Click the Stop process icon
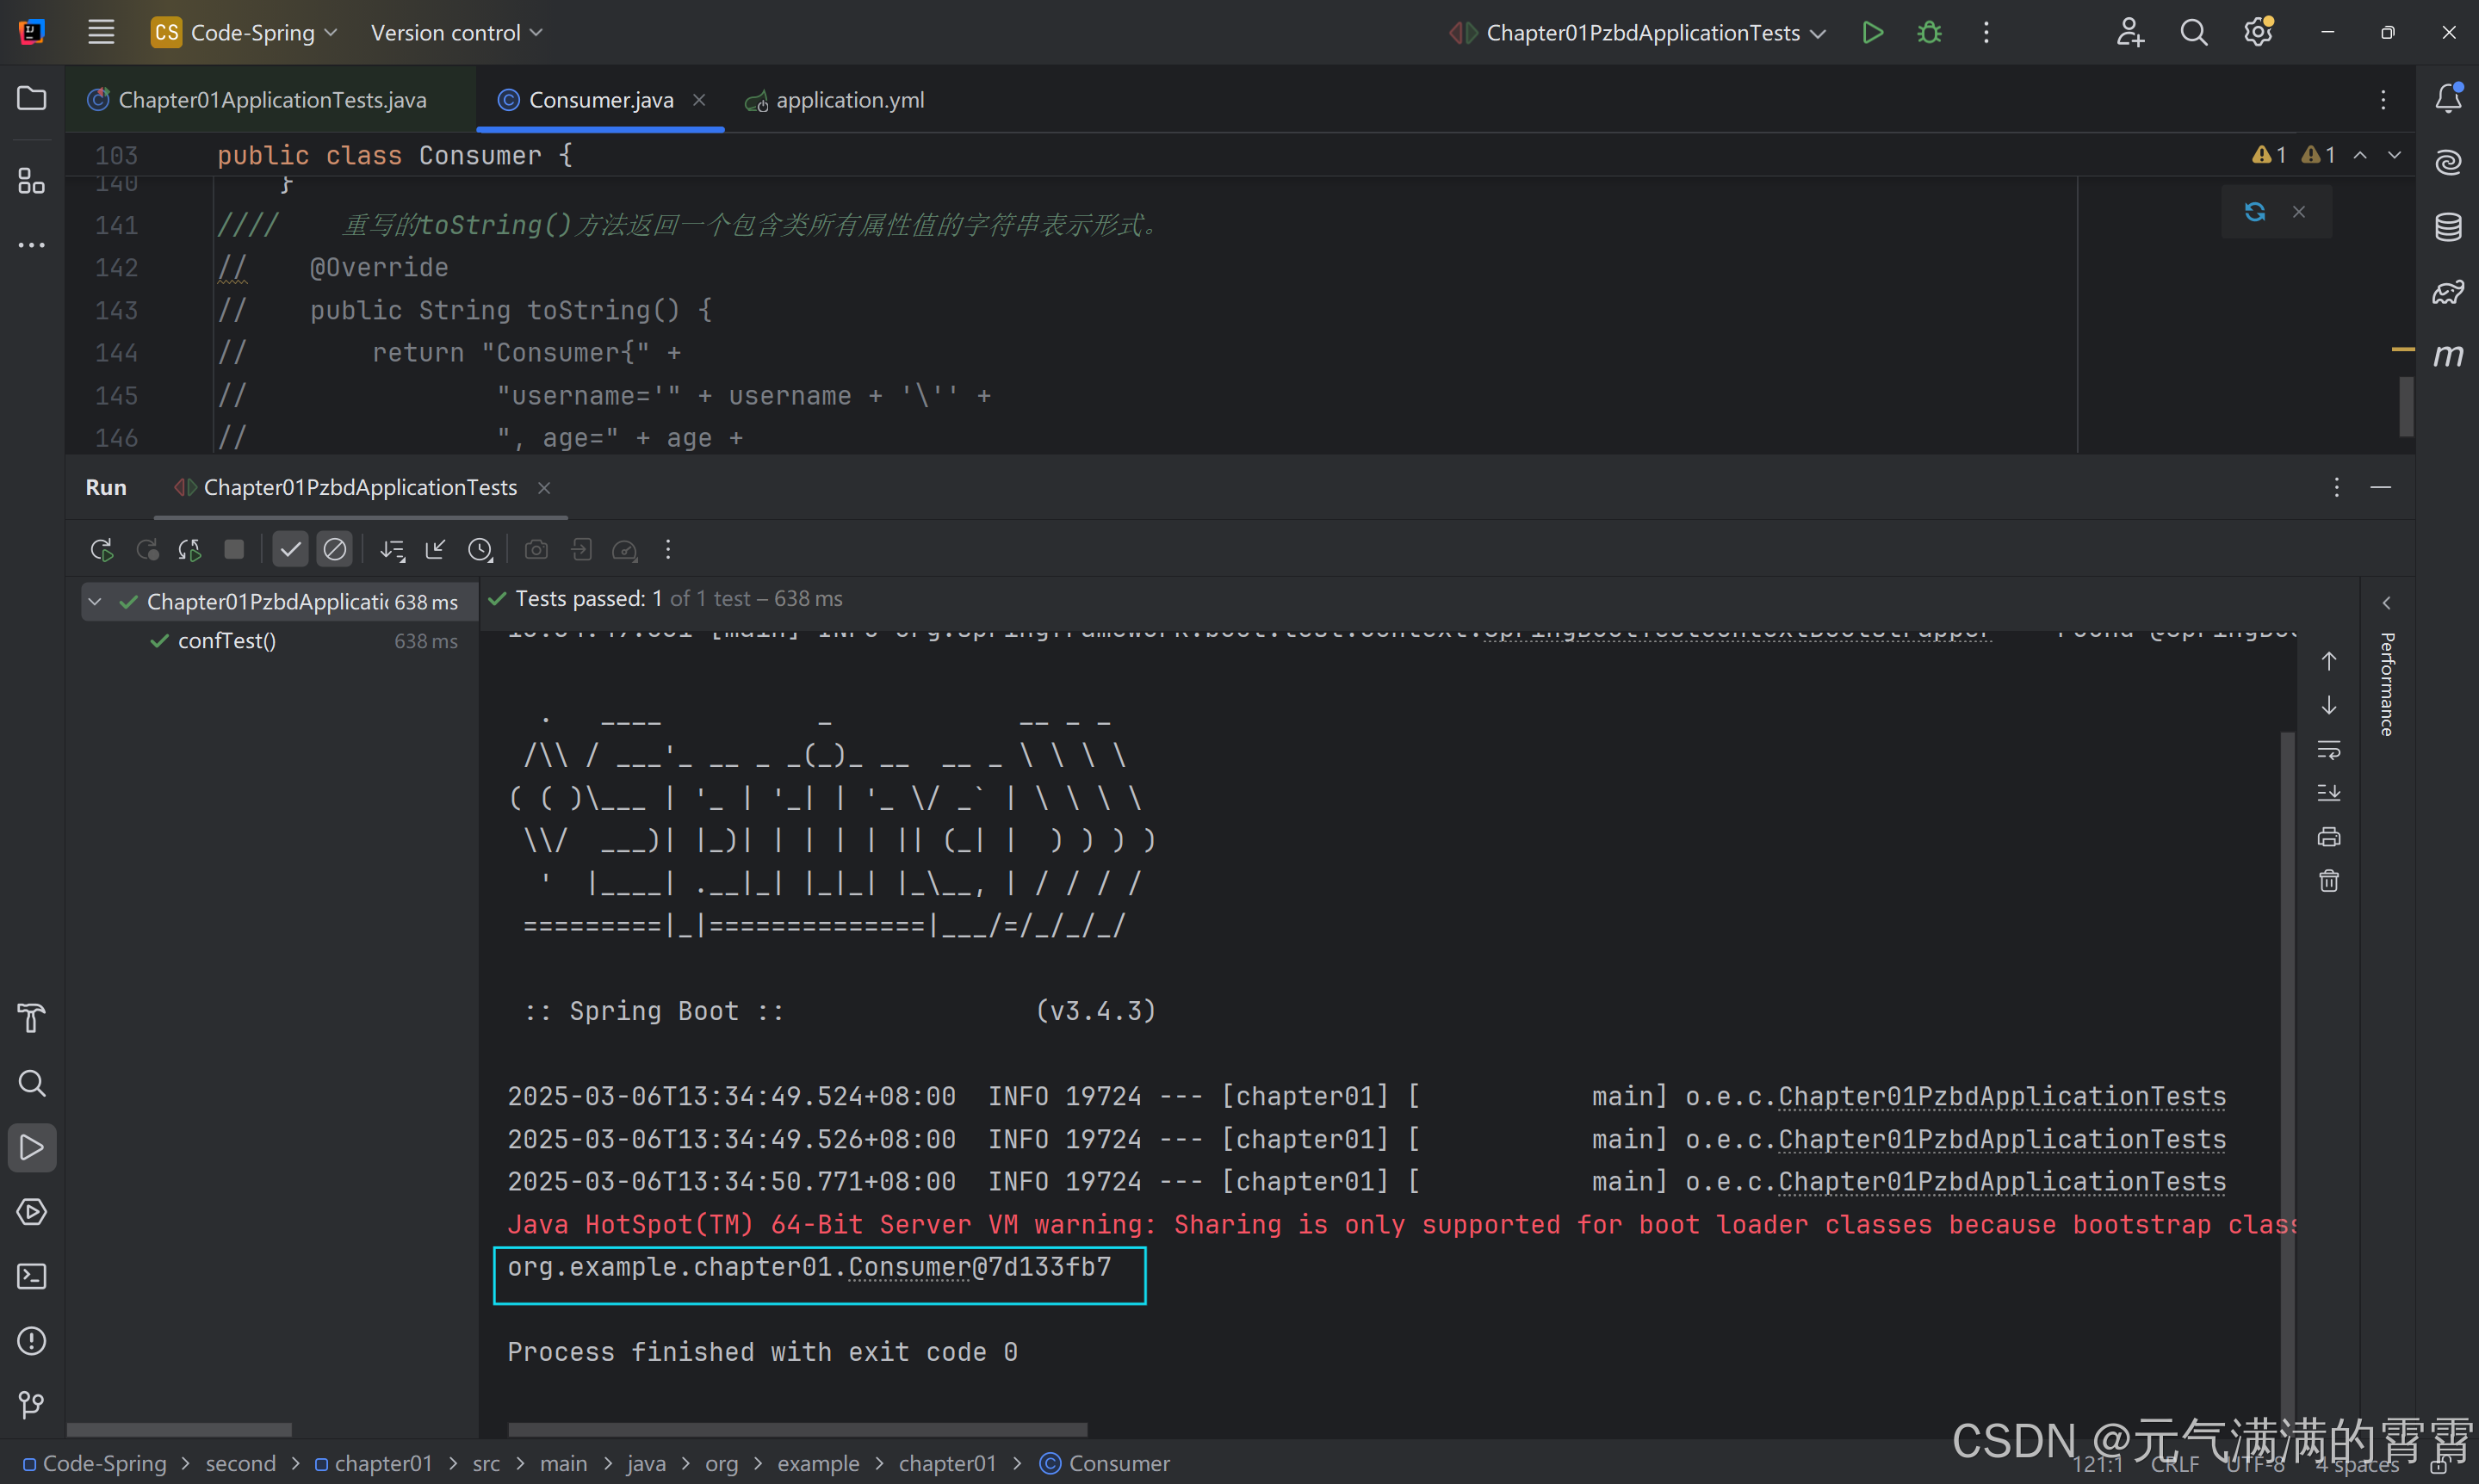This screenshot has height=1484, width=2479. [234, 549]
